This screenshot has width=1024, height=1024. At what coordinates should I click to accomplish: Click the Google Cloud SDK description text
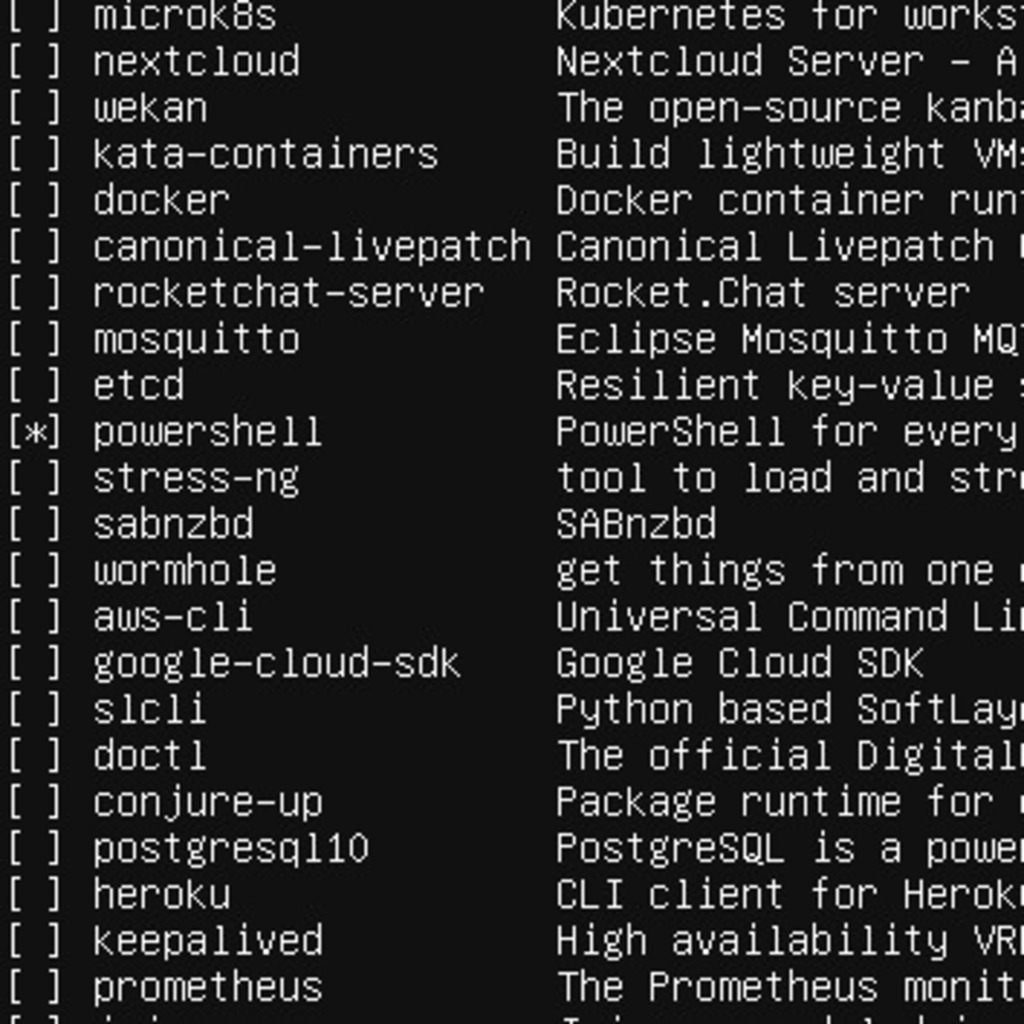[739, 663]
